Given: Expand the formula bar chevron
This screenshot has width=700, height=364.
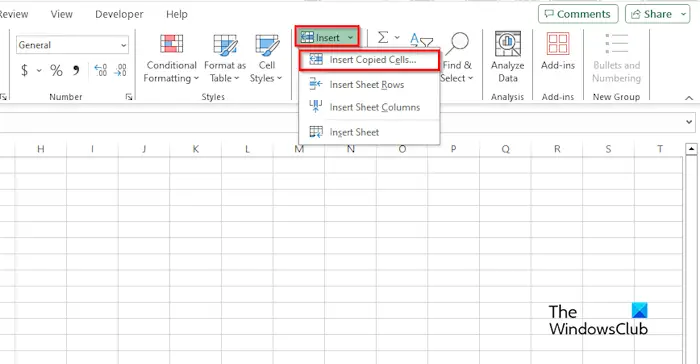Looking at the screenshot, I should click(689, 122).
